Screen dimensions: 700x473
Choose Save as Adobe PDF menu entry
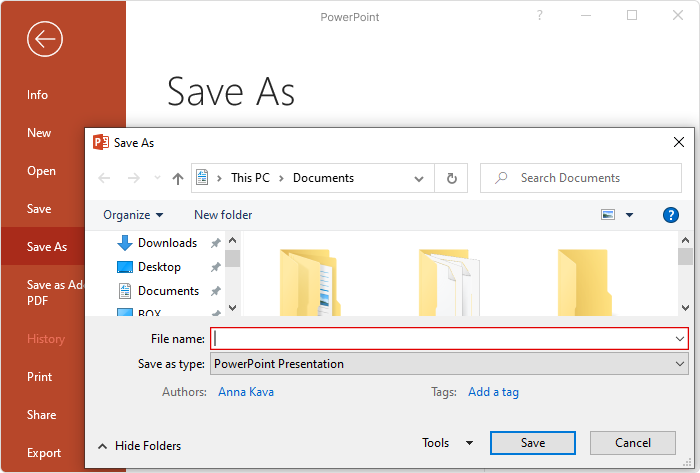(x=55, y=293)
